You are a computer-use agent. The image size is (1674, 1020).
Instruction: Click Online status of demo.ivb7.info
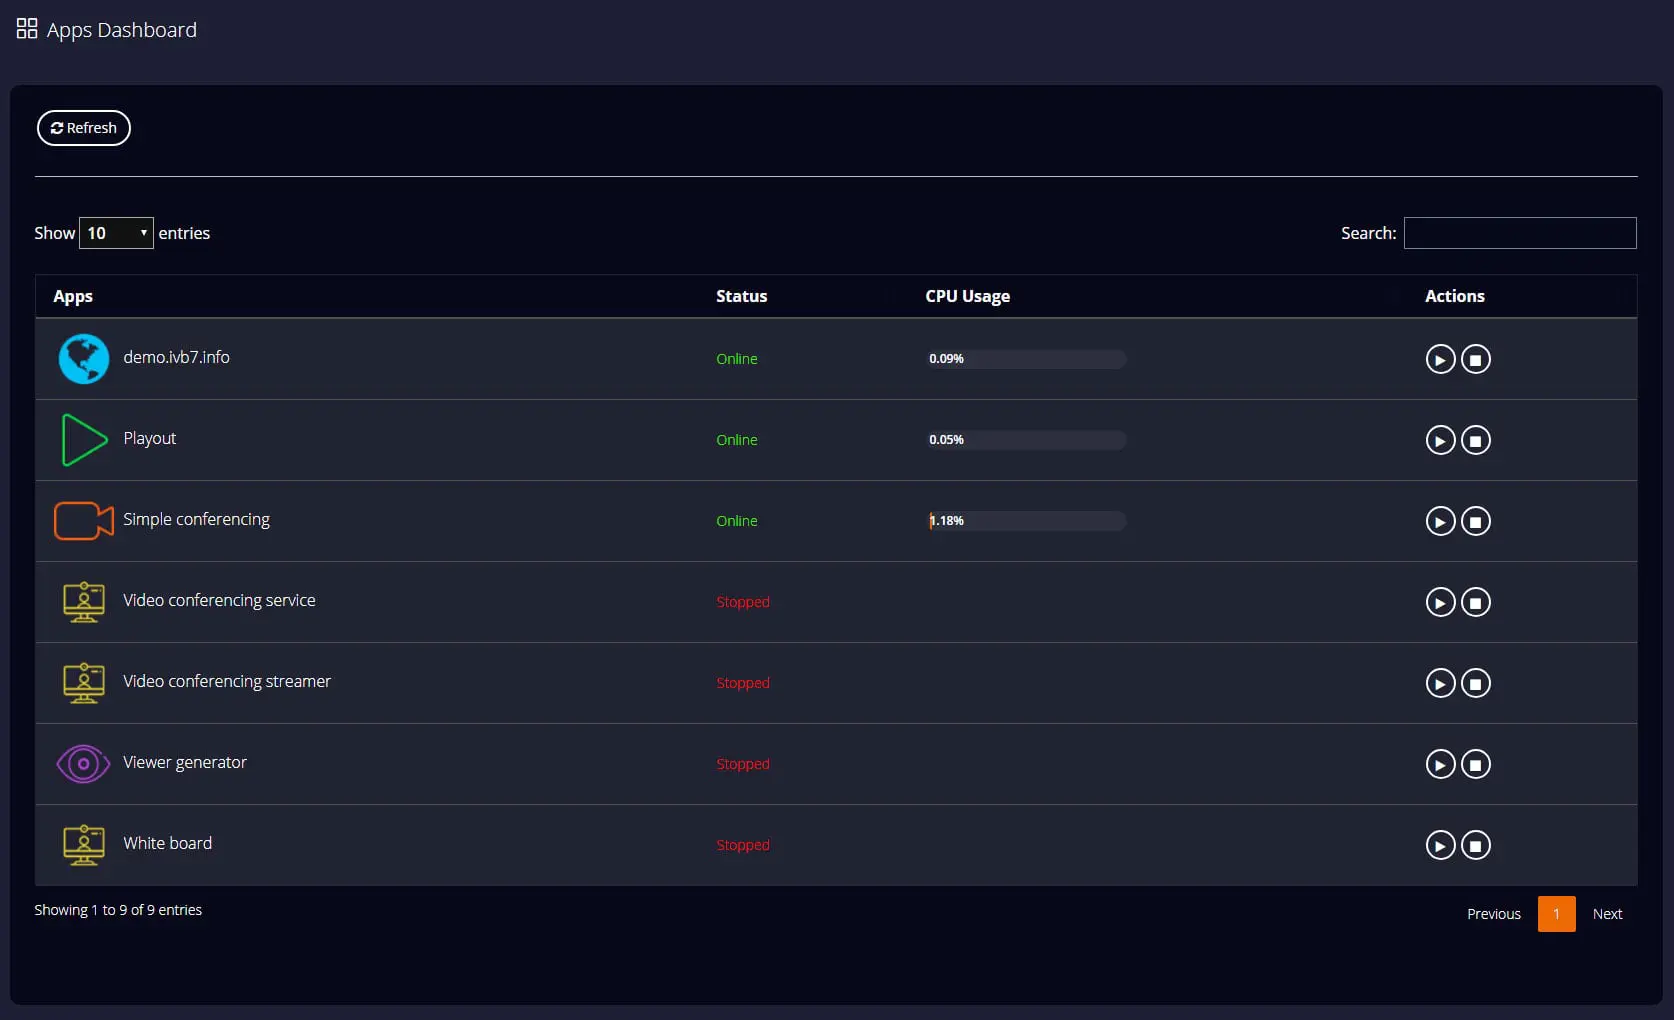click(x=737, y=359)
